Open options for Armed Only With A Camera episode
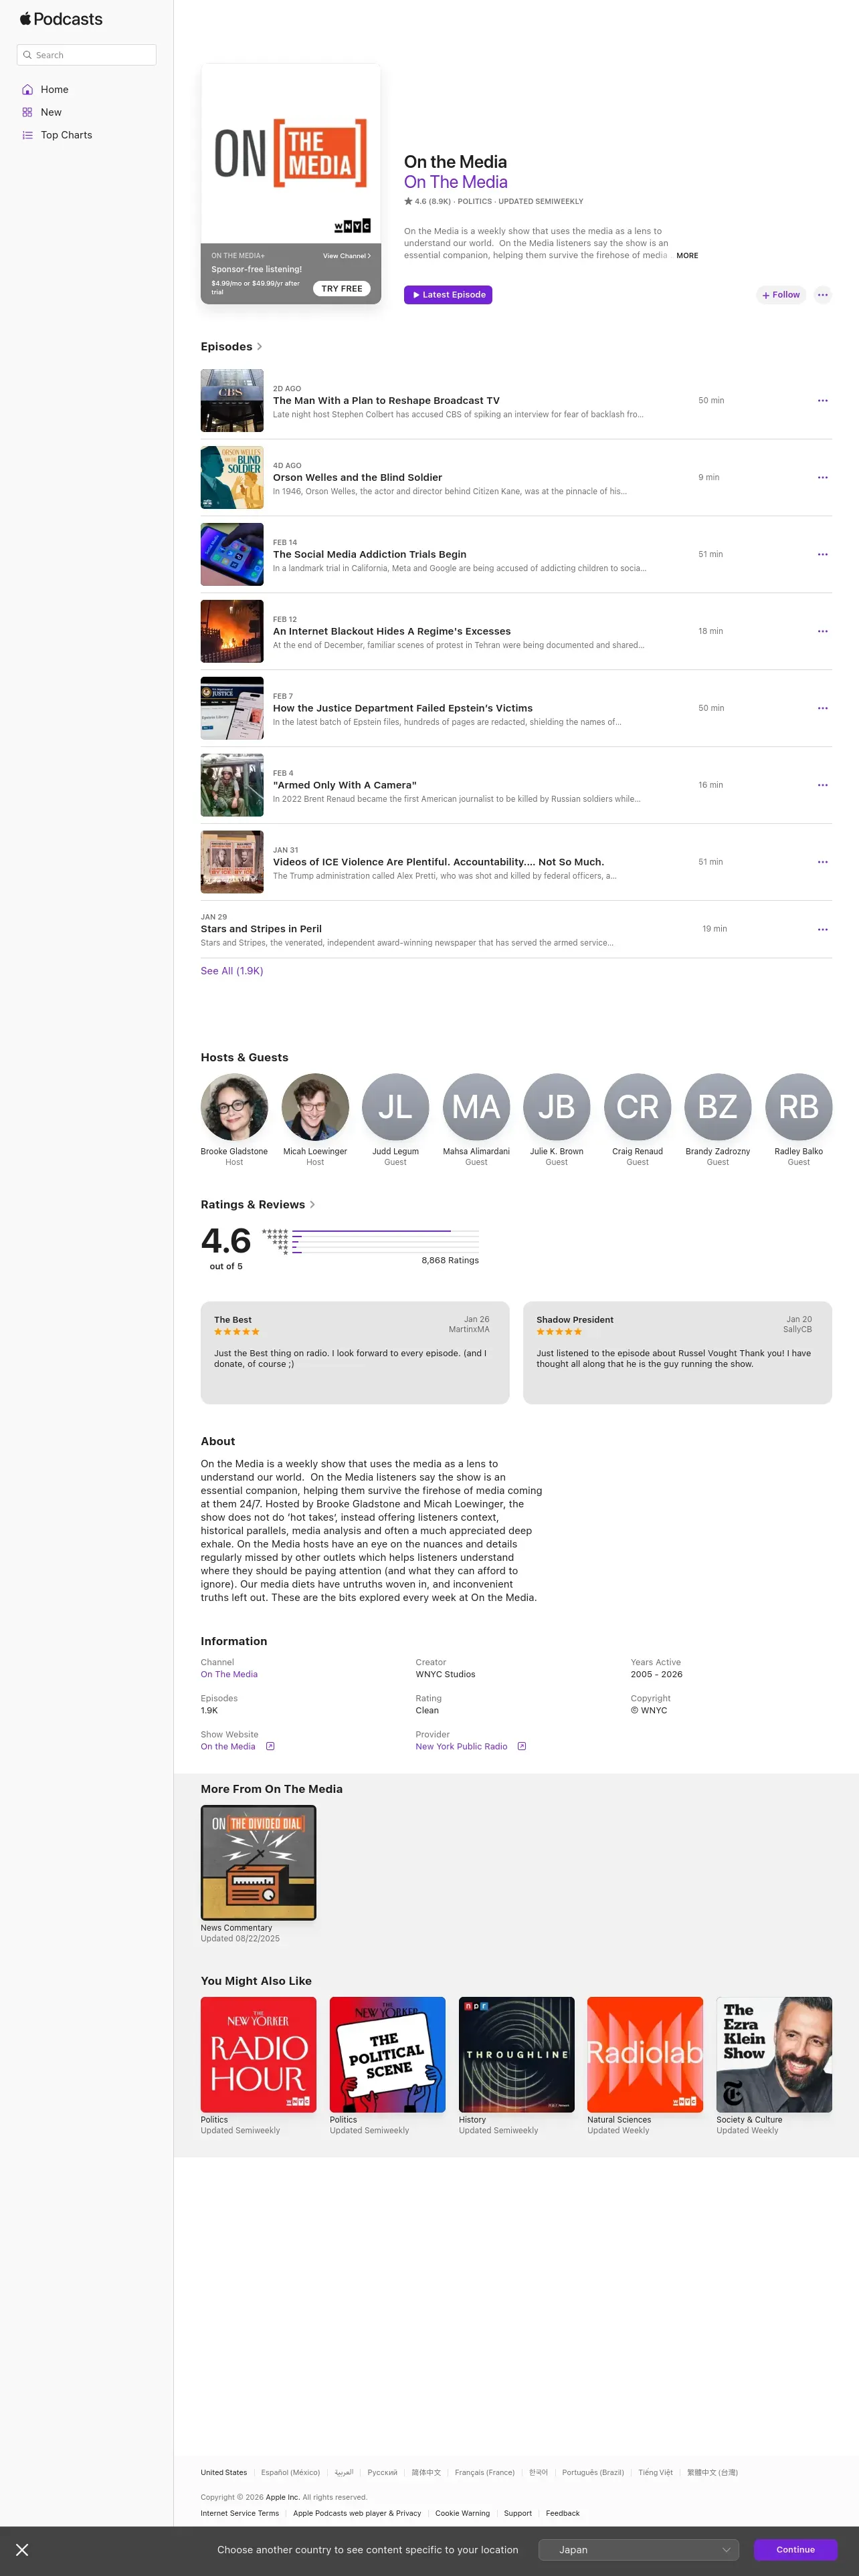This screenshot has height=2576, width=859. click(822, 785)
